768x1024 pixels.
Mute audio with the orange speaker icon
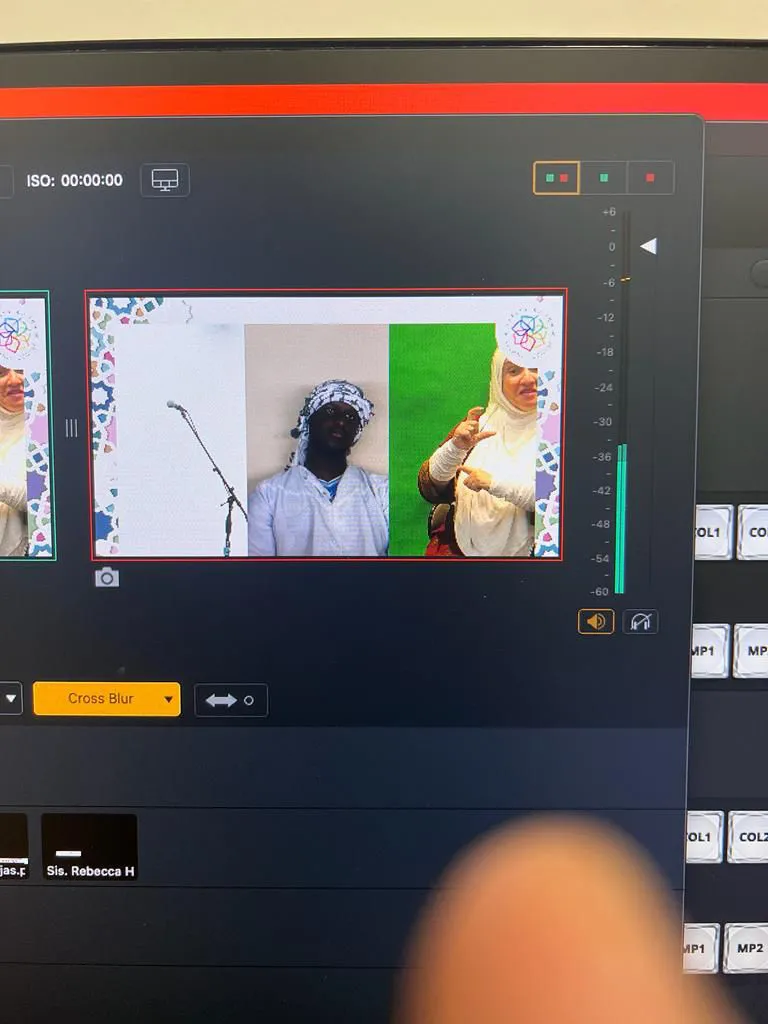pyautogui.click(x=596, y=621)
